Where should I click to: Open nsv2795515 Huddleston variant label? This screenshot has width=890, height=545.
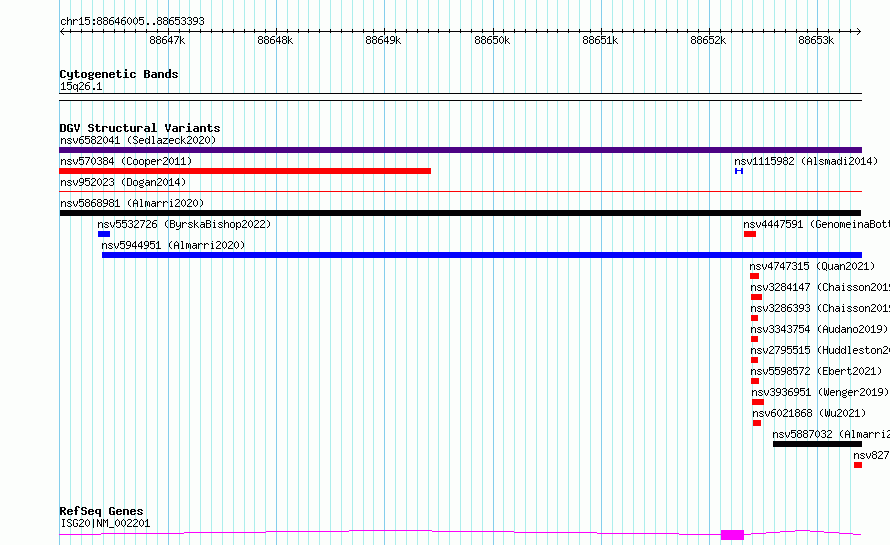click(x=820, y=350)
